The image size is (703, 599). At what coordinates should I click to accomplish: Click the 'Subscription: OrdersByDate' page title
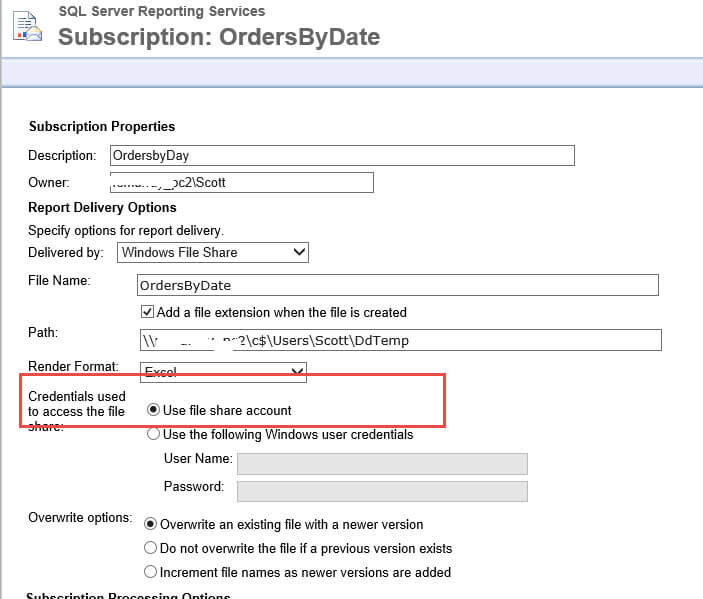coord(219,37)
